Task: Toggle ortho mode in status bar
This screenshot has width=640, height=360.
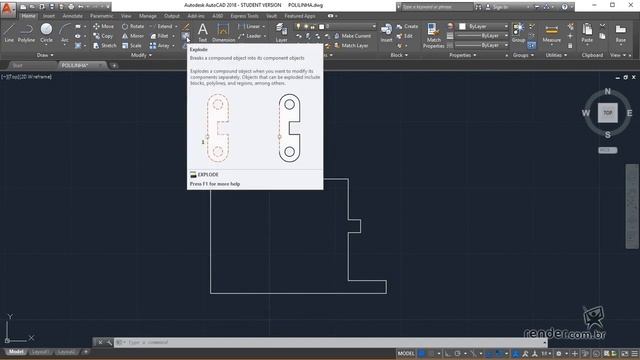Action: pyautogui.click(x=447, y=353)
